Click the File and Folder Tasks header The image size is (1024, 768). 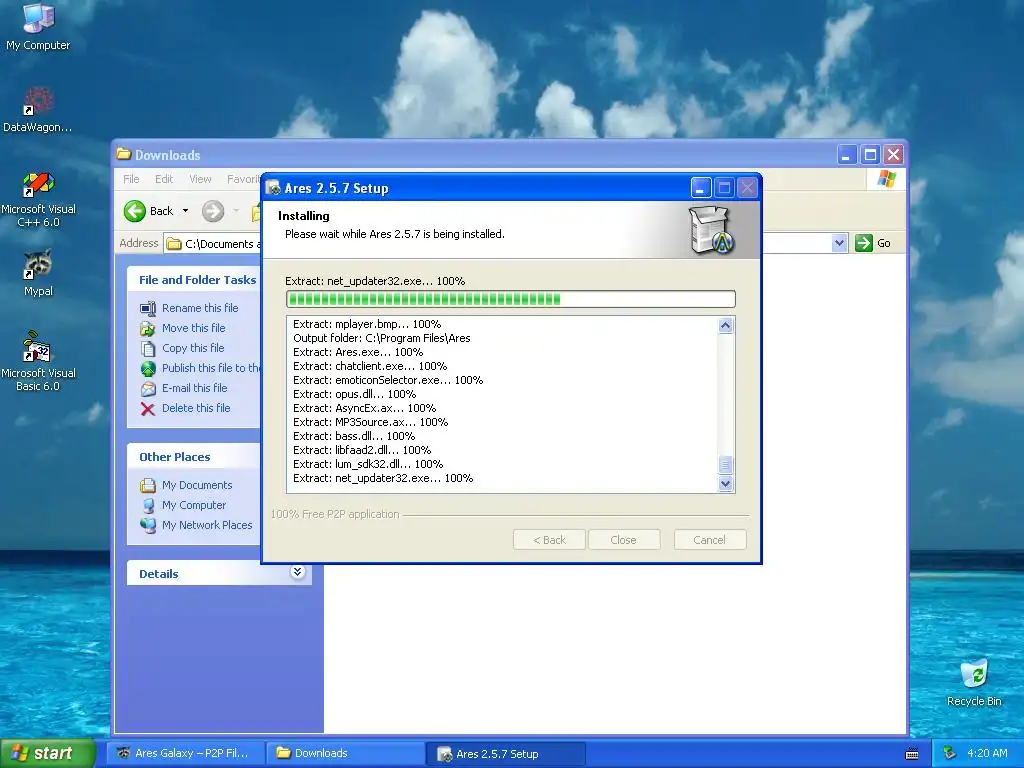[x=197, y=280]
